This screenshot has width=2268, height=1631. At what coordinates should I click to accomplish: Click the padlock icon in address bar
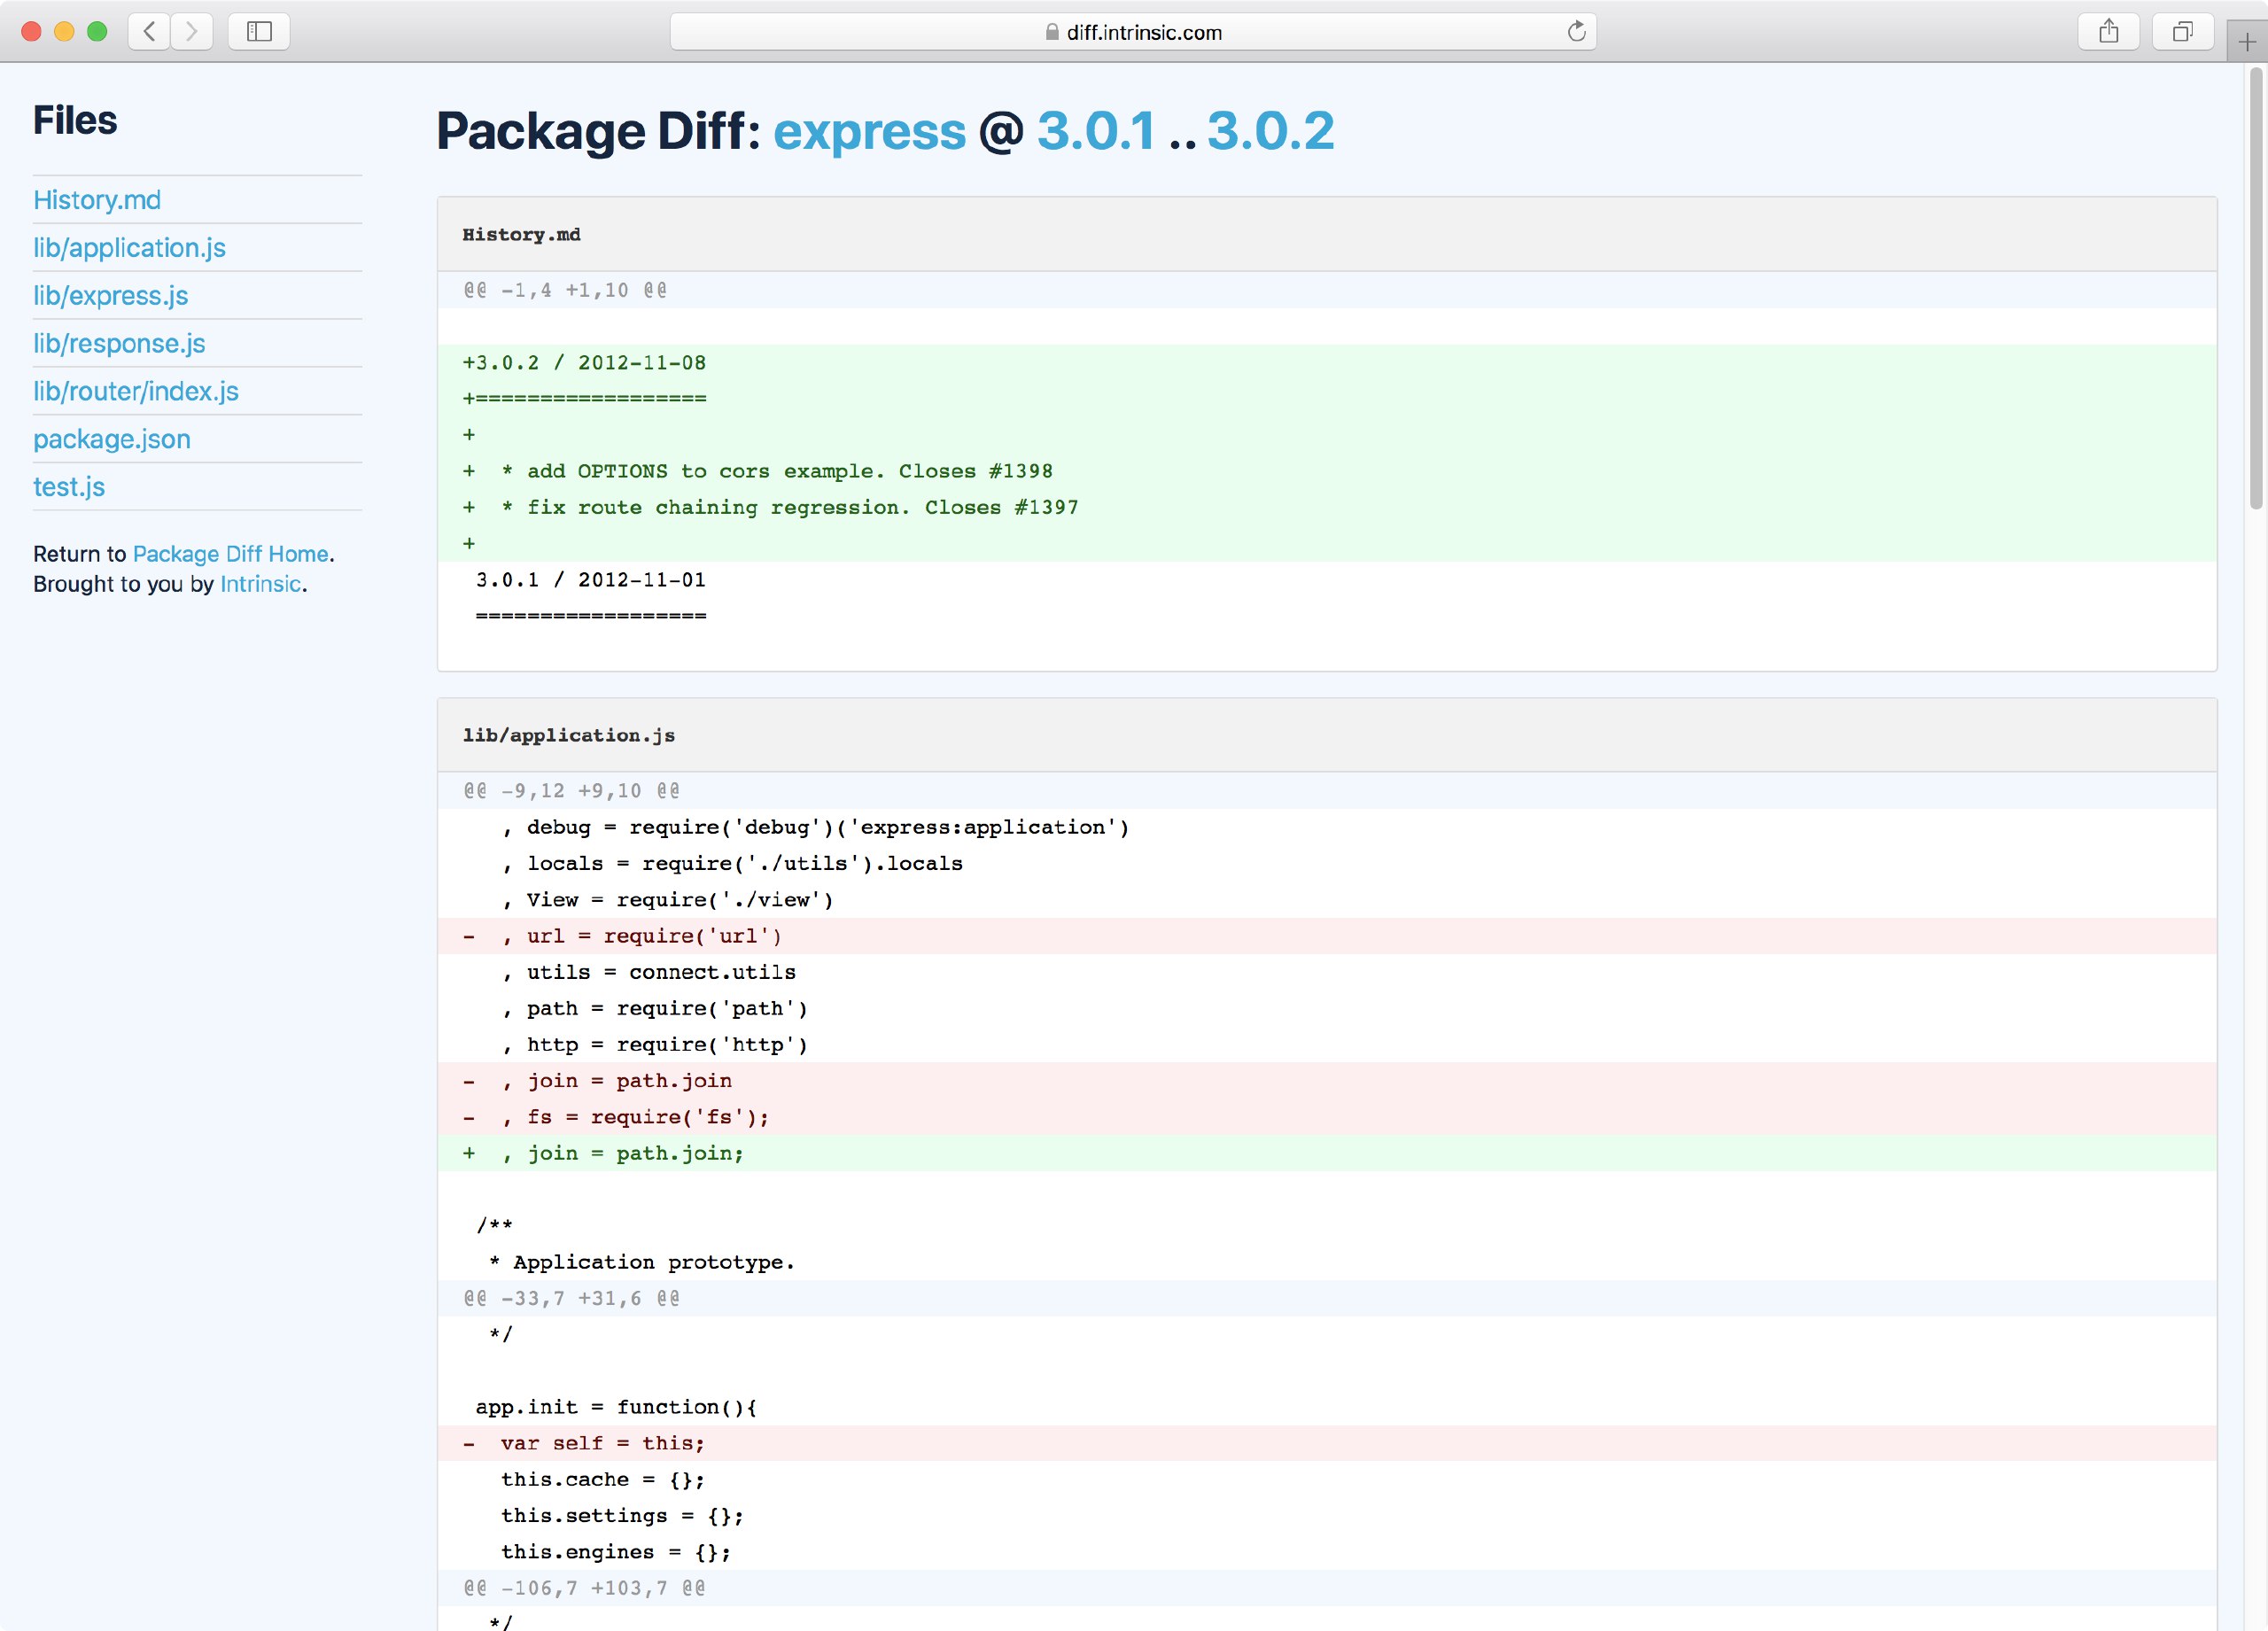(1051, 32)
